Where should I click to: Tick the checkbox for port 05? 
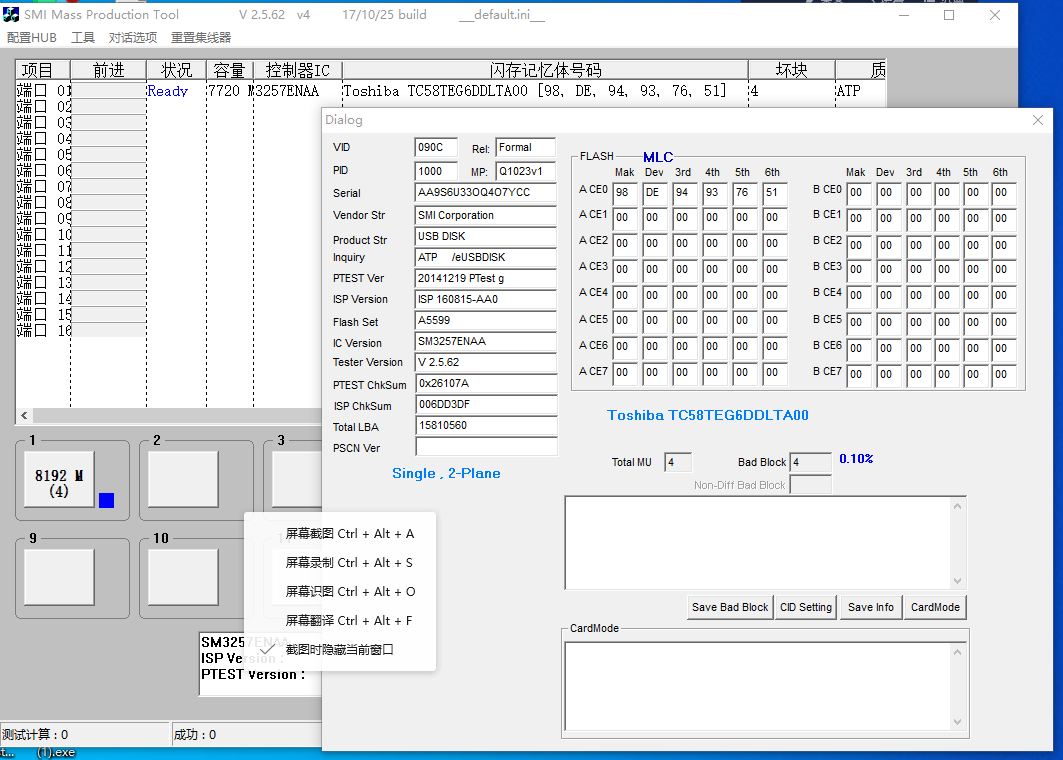click(x=41, y=155)
